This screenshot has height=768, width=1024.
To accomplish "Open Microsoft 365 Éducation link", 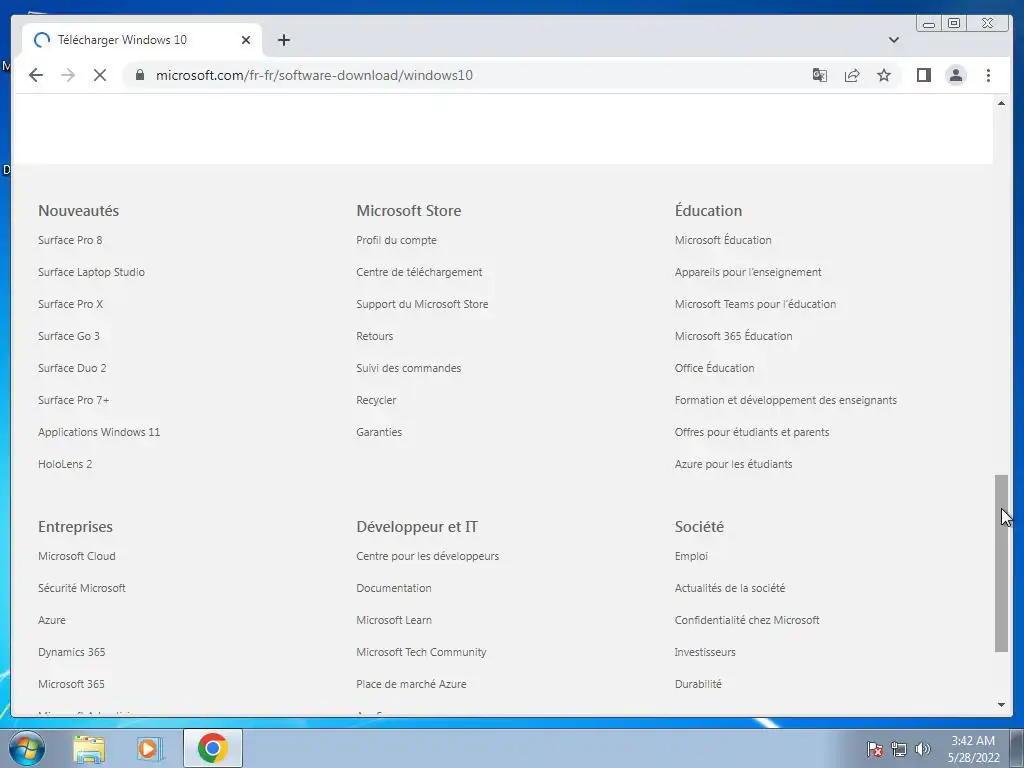I will point(733,336).
